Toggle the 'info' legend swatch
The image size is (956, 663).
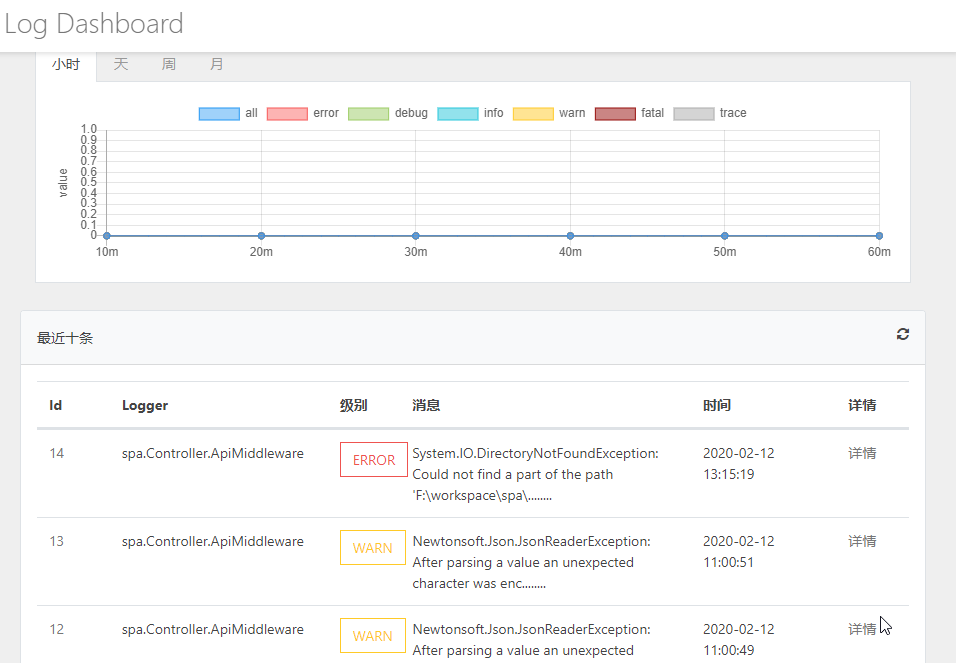tap(458, 113)
